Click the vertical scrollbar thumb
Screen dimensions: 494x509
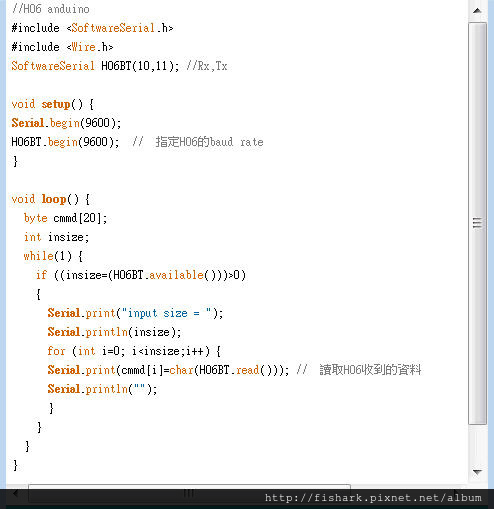(477, 223)
